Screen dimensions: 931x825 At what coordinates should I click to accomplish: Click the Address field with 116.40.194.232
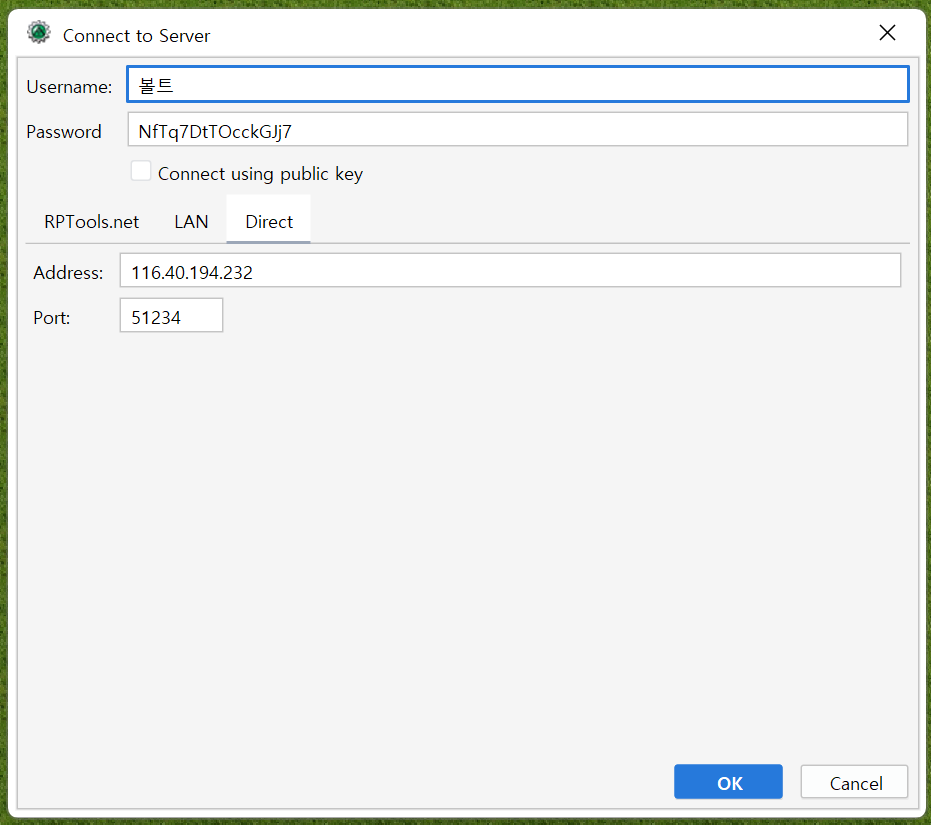click(510, 271)
